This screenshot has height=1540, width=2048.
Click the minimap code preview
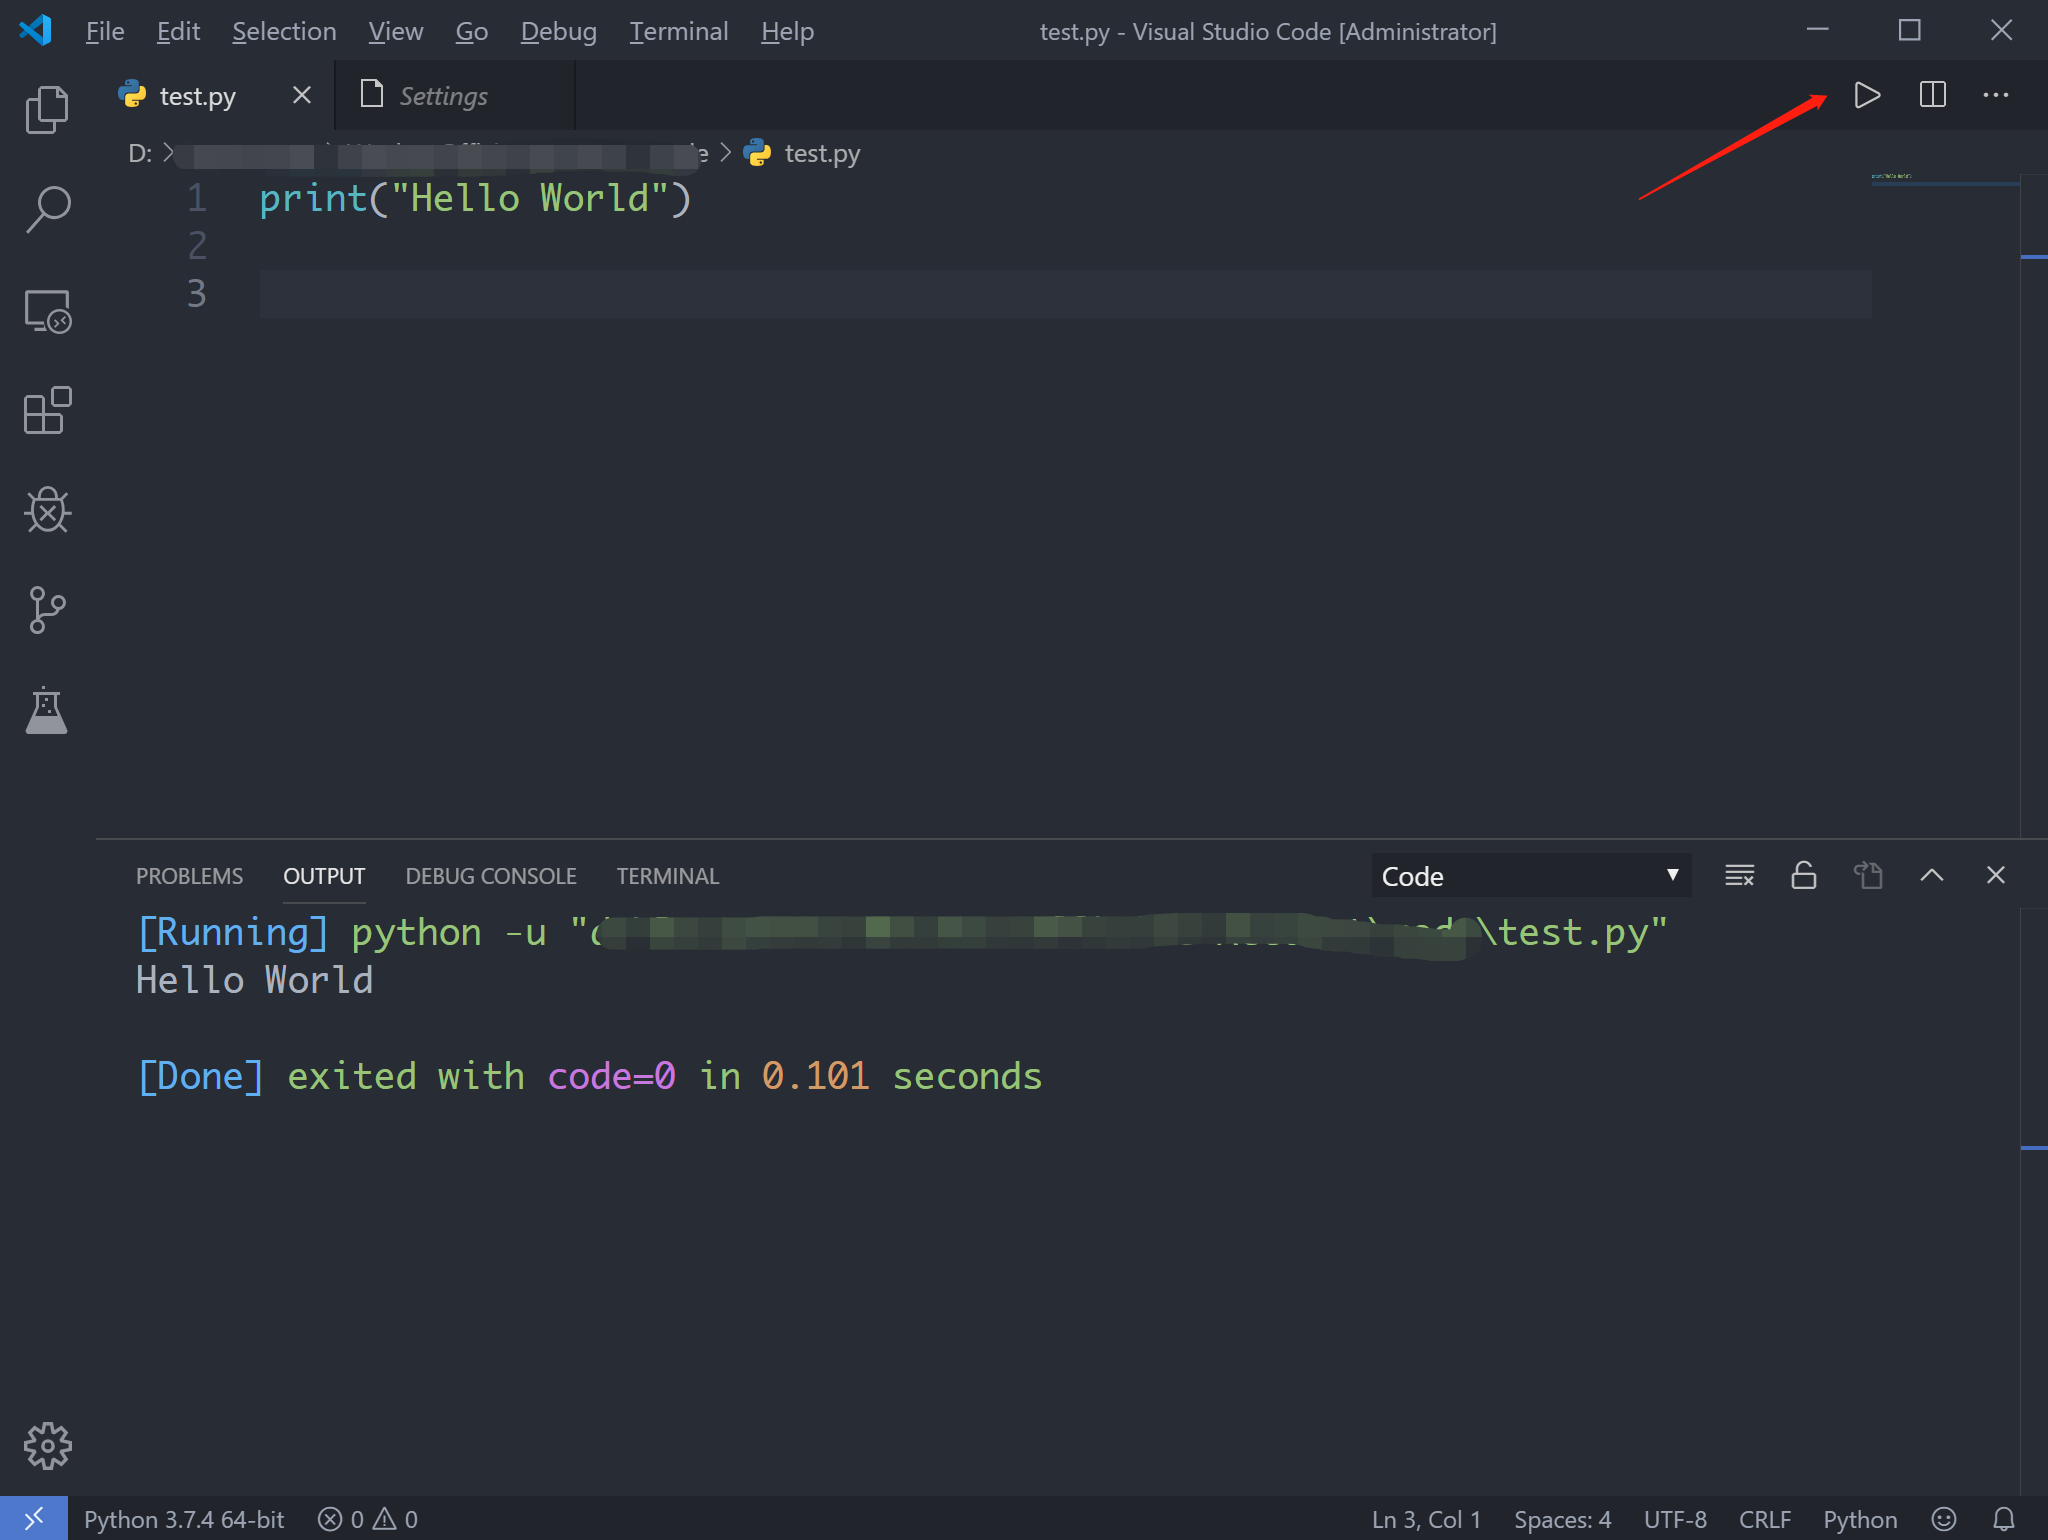point(1891,176)
